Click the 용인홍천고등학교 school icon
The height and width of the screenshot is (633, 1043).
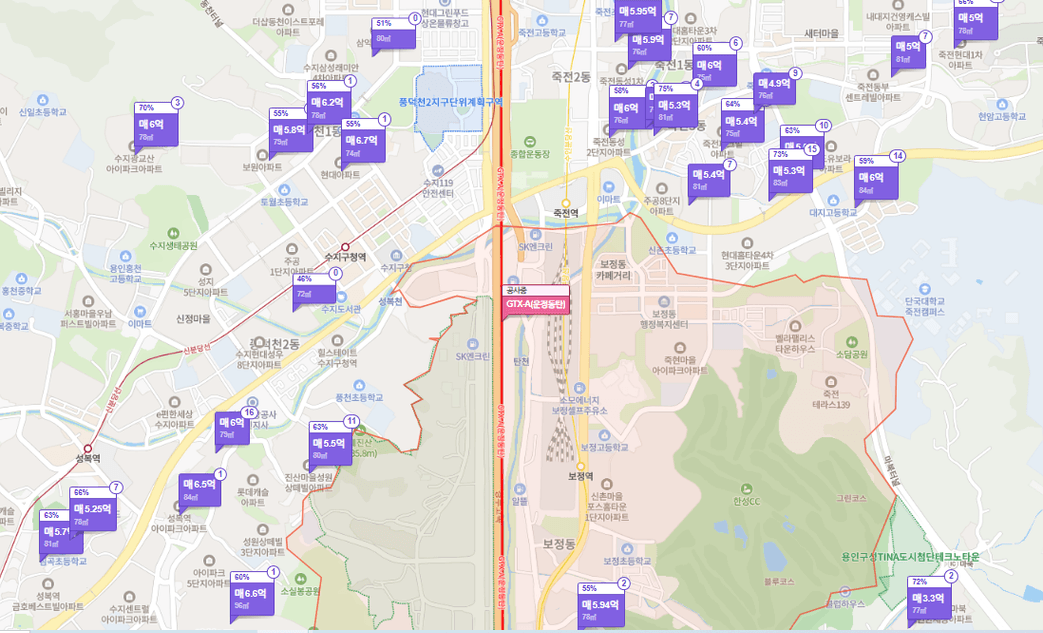tap(125, 257)
